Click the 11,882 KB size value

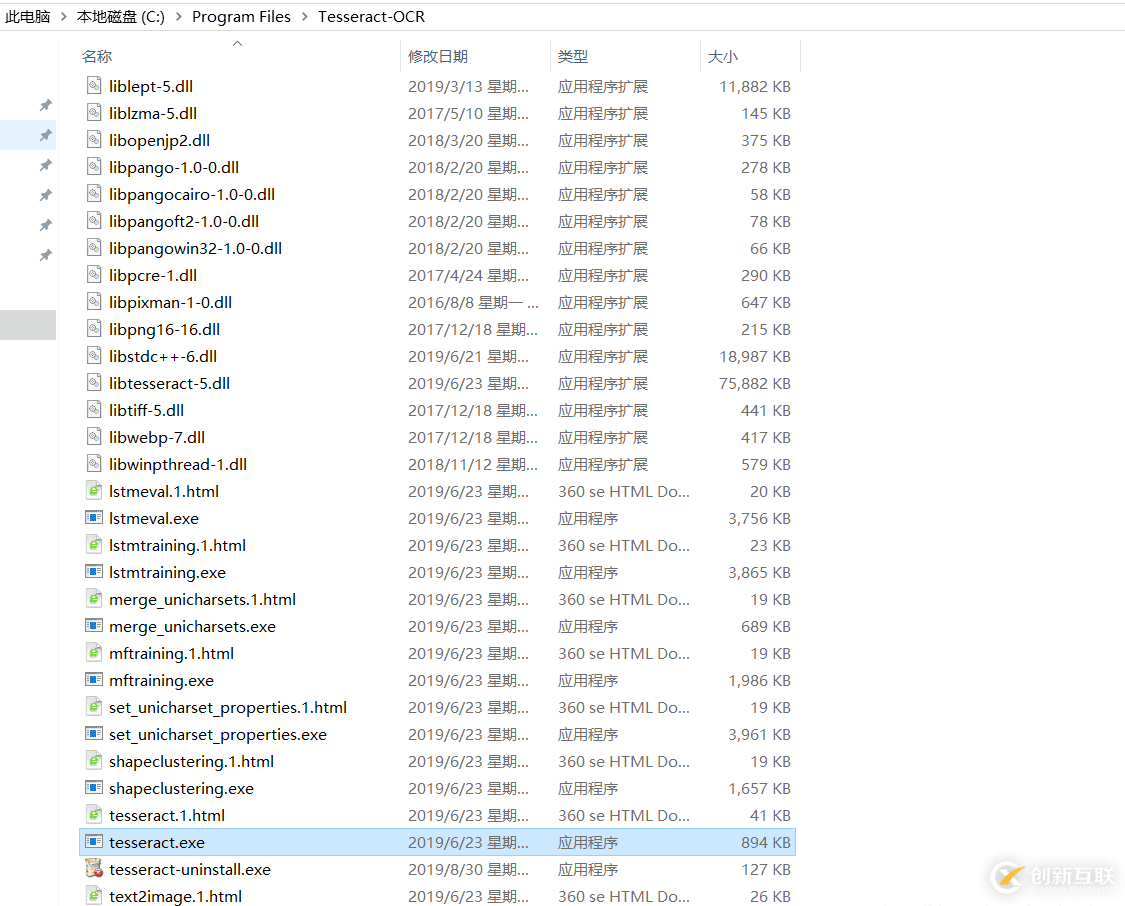(x=755, y=87)
